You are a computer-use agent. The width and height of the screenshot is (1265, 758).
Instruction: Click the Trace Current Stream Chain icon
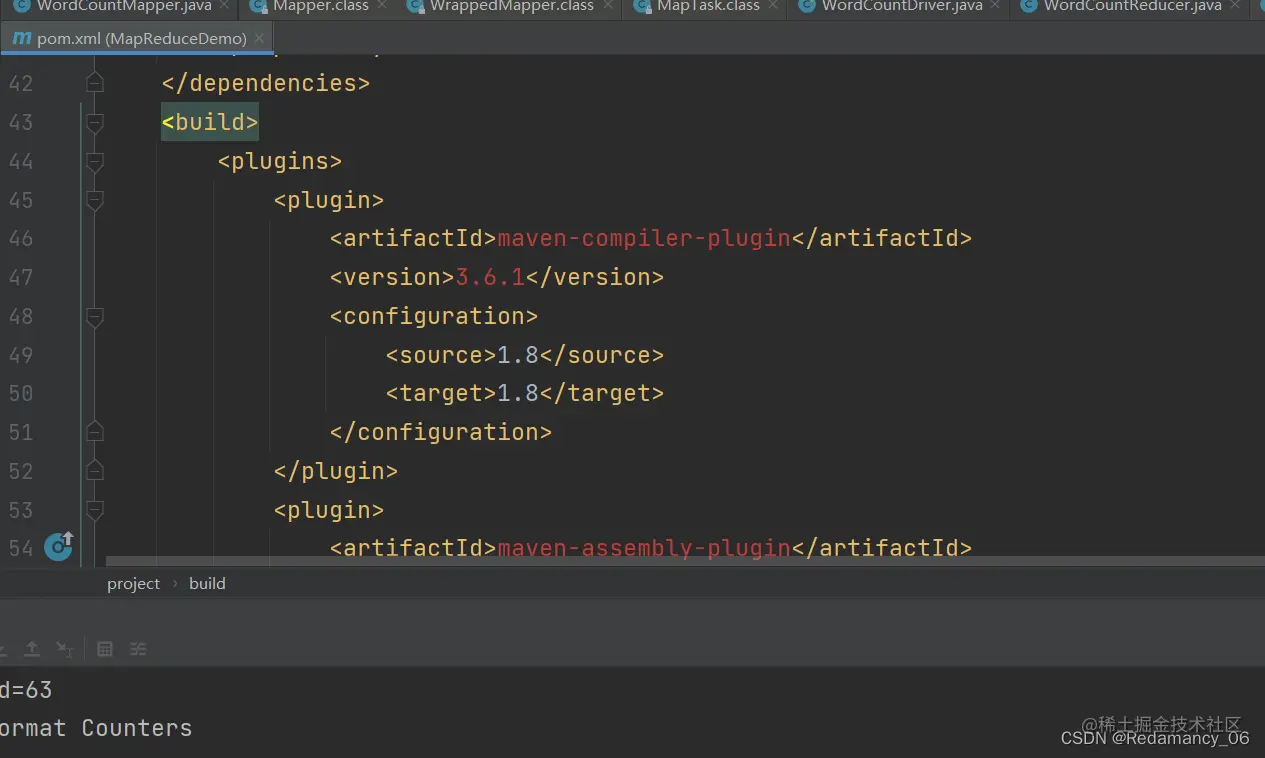pos(138,649)
